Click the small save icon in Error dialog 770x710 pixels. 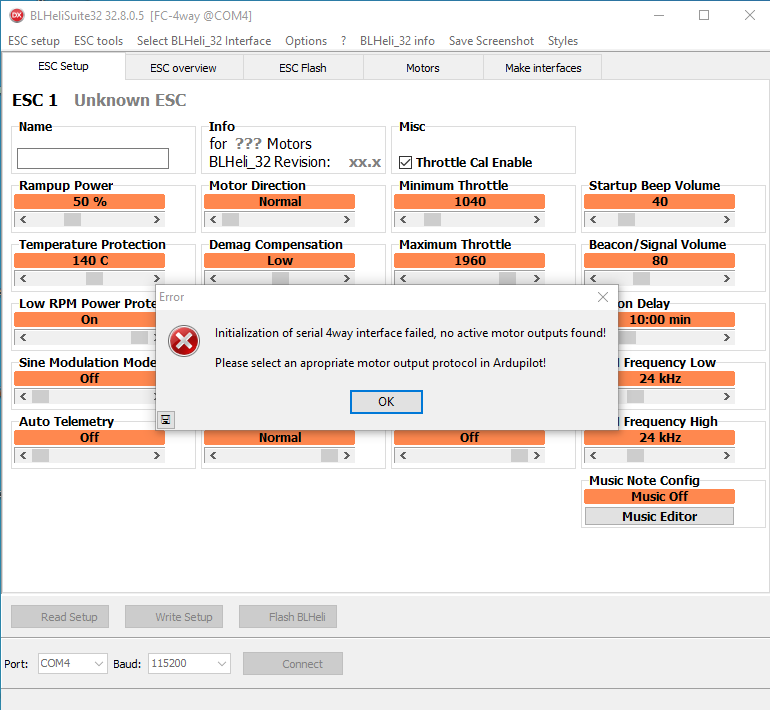pos(166,420)
